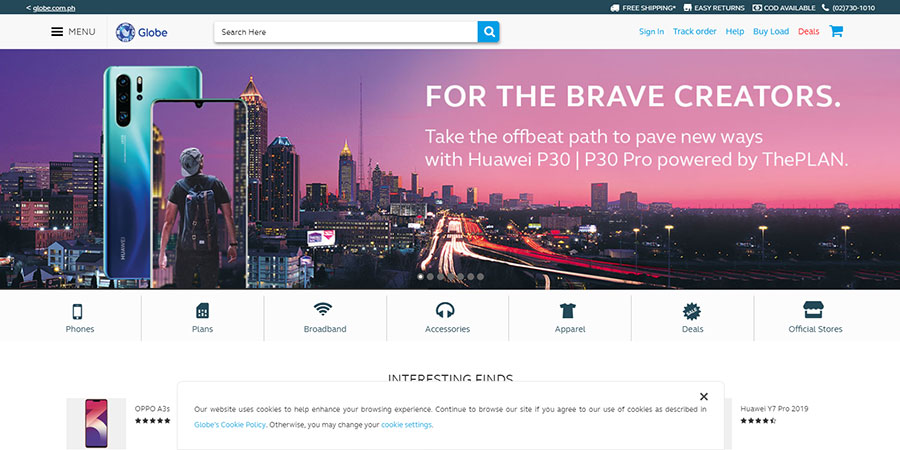Open the Accessories headphones icon
This screenshot has width=900, height=450.
pyautogui.click(x=445, y=311)
